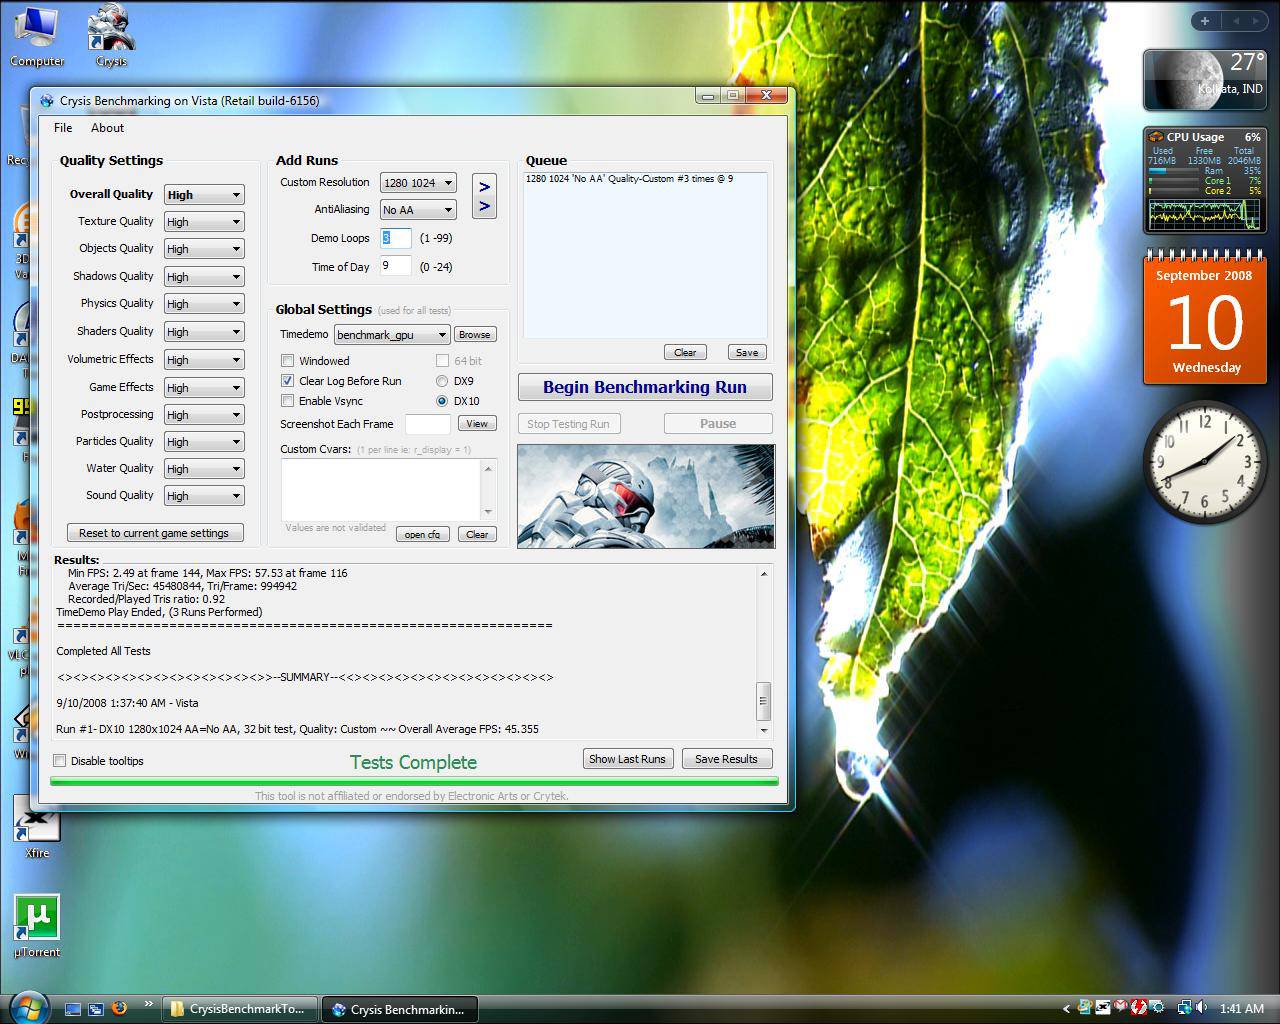The width and height of the screenshot is (1280, 1024).
Task: Click Save Results button
Action: [x=726, y=759]
